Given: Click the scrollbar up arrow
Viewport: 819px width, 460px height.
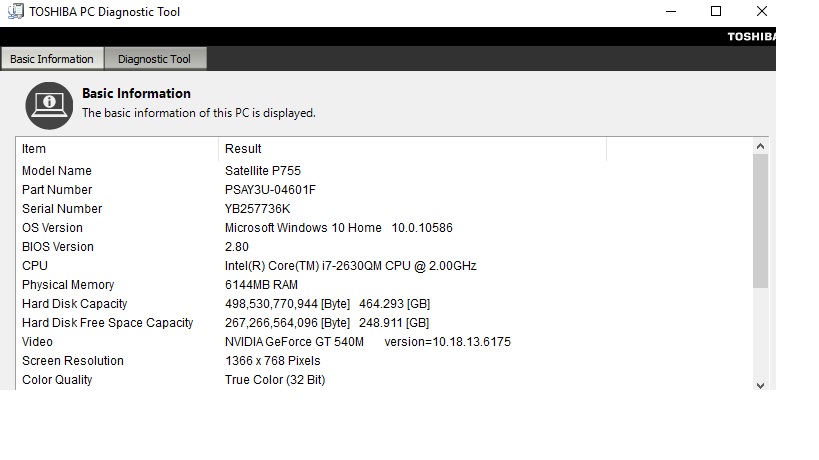Looking at the screenshot, I should point(760,147).
